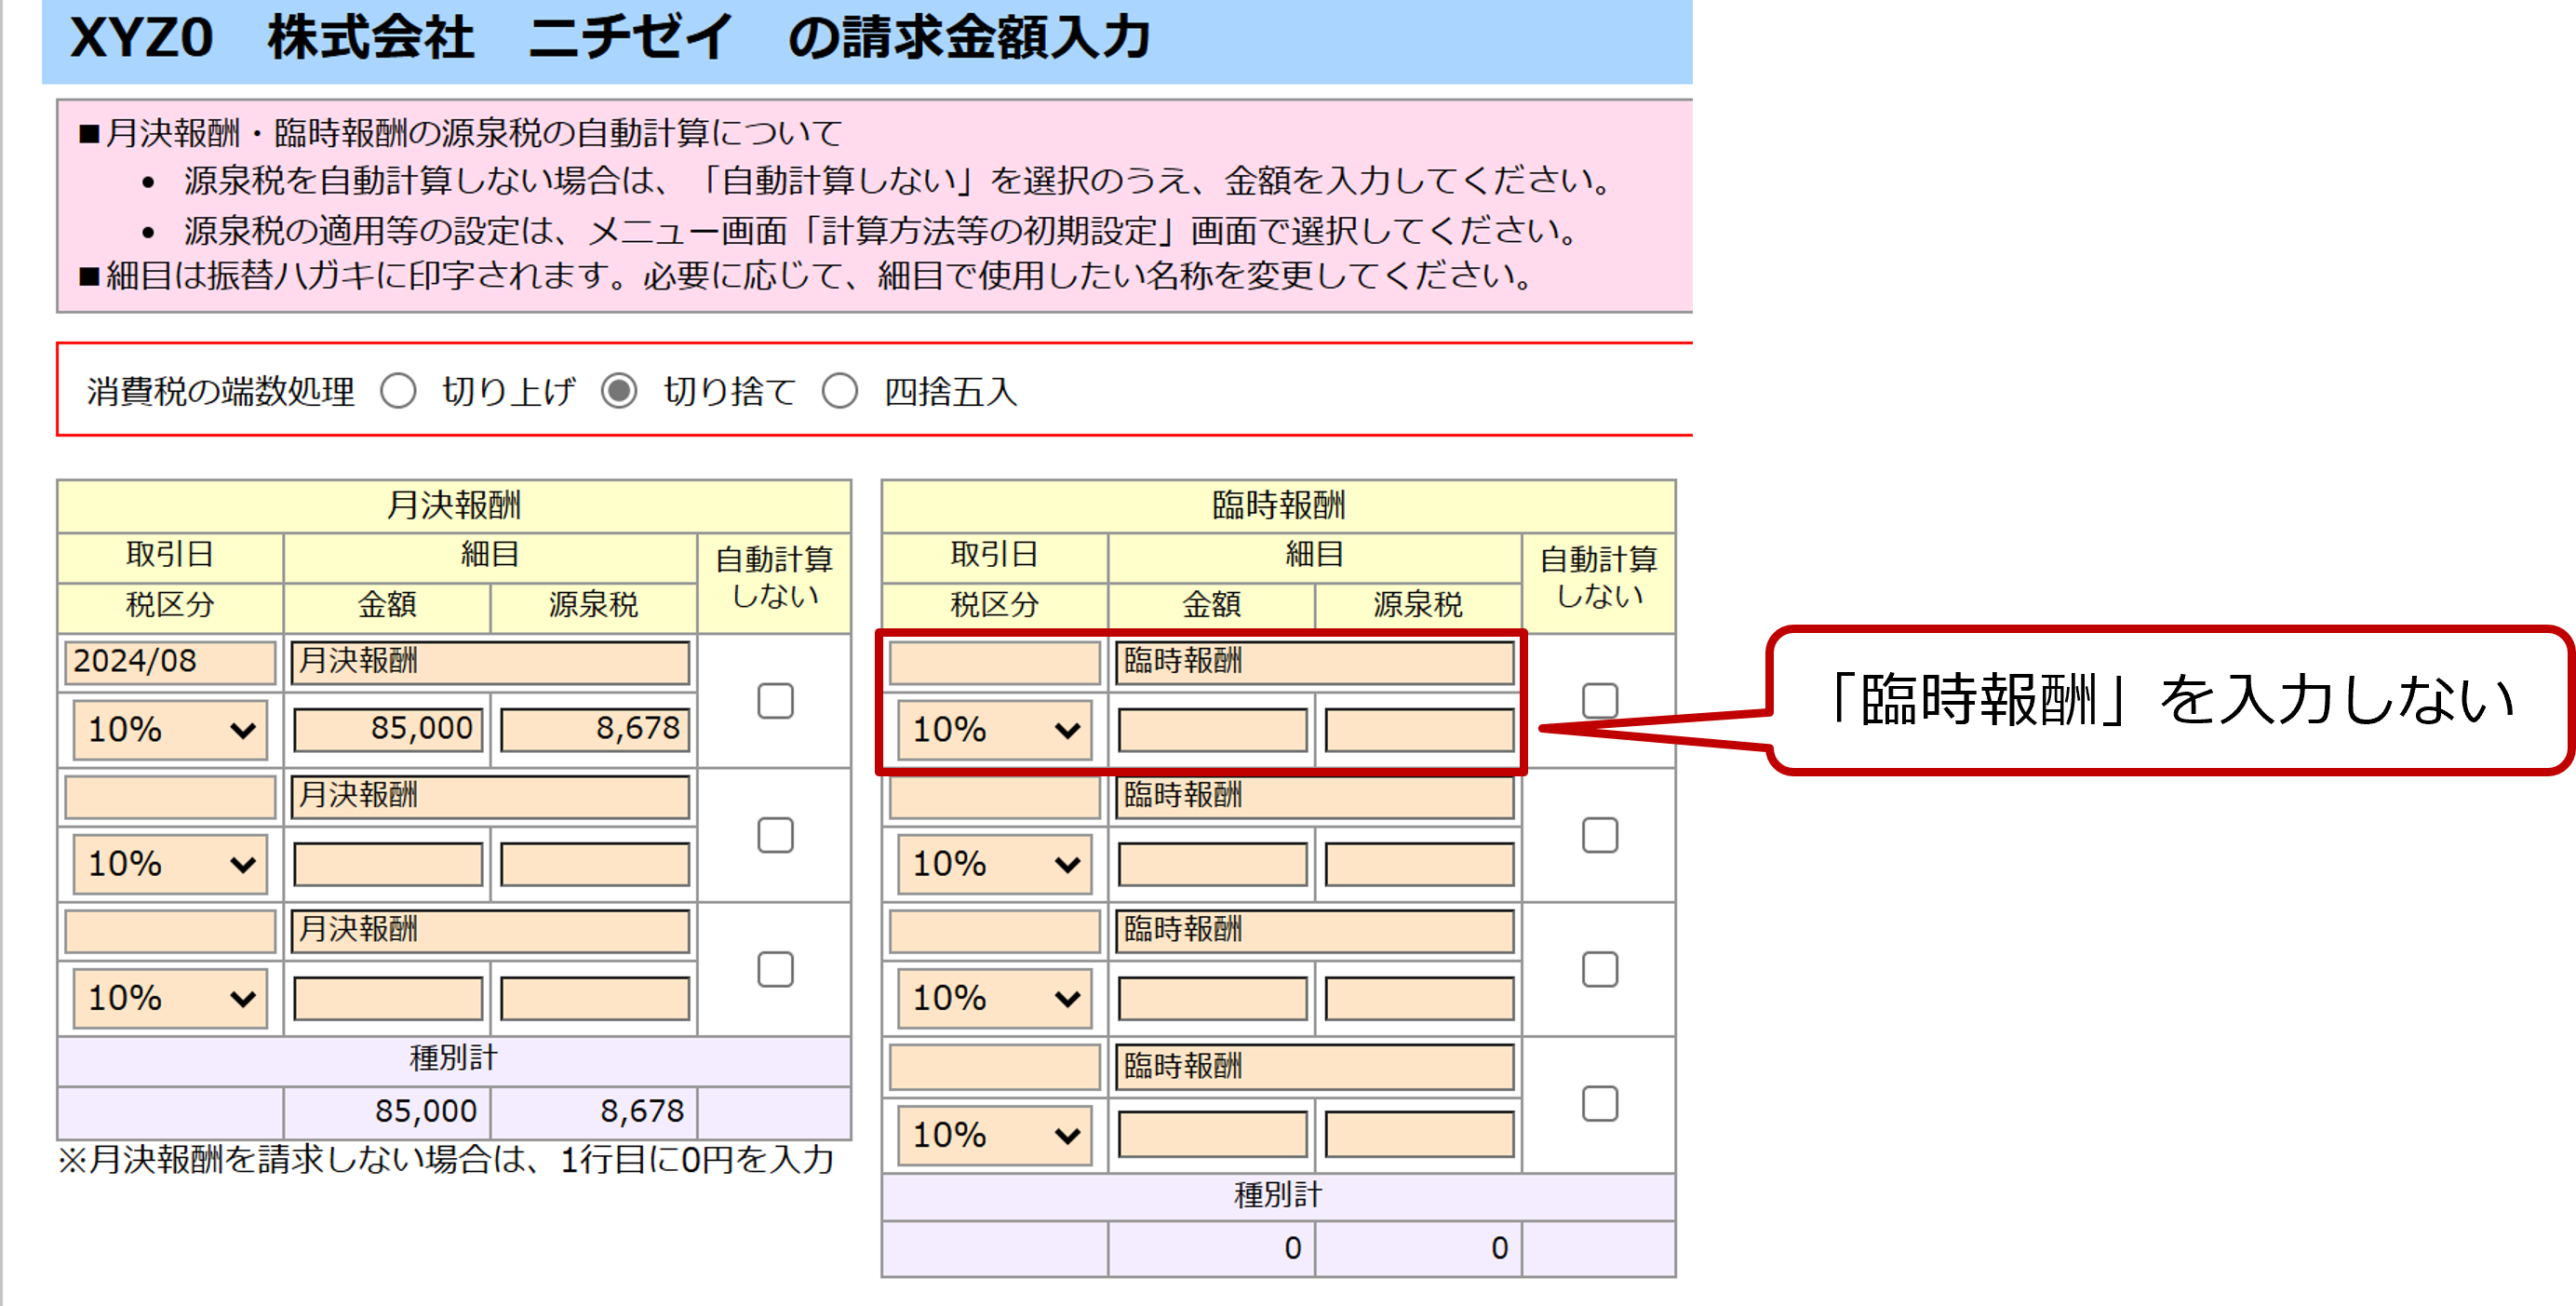Check 自動計算しない for first 月決報酬 row

pyautogui.click(x=775, y=701)
